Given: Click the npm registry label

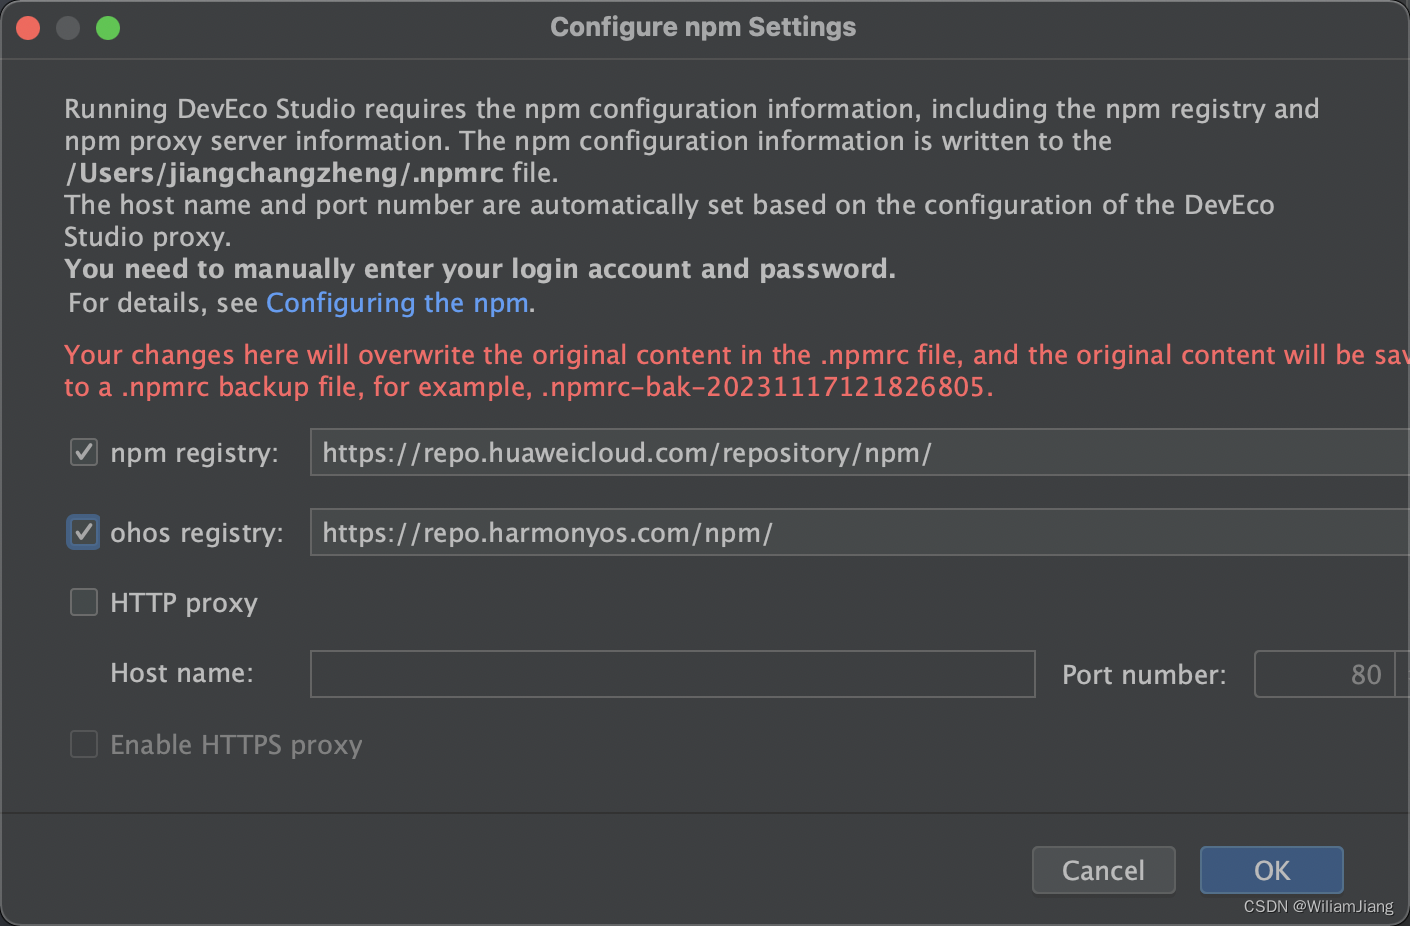Looking at the screenshot, I should [194, 453].
